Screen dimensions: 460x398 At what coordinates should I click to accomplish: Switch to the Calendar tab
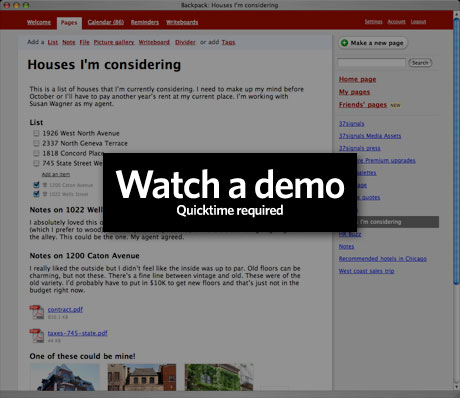pyautogui.click(x=106, y=22)
